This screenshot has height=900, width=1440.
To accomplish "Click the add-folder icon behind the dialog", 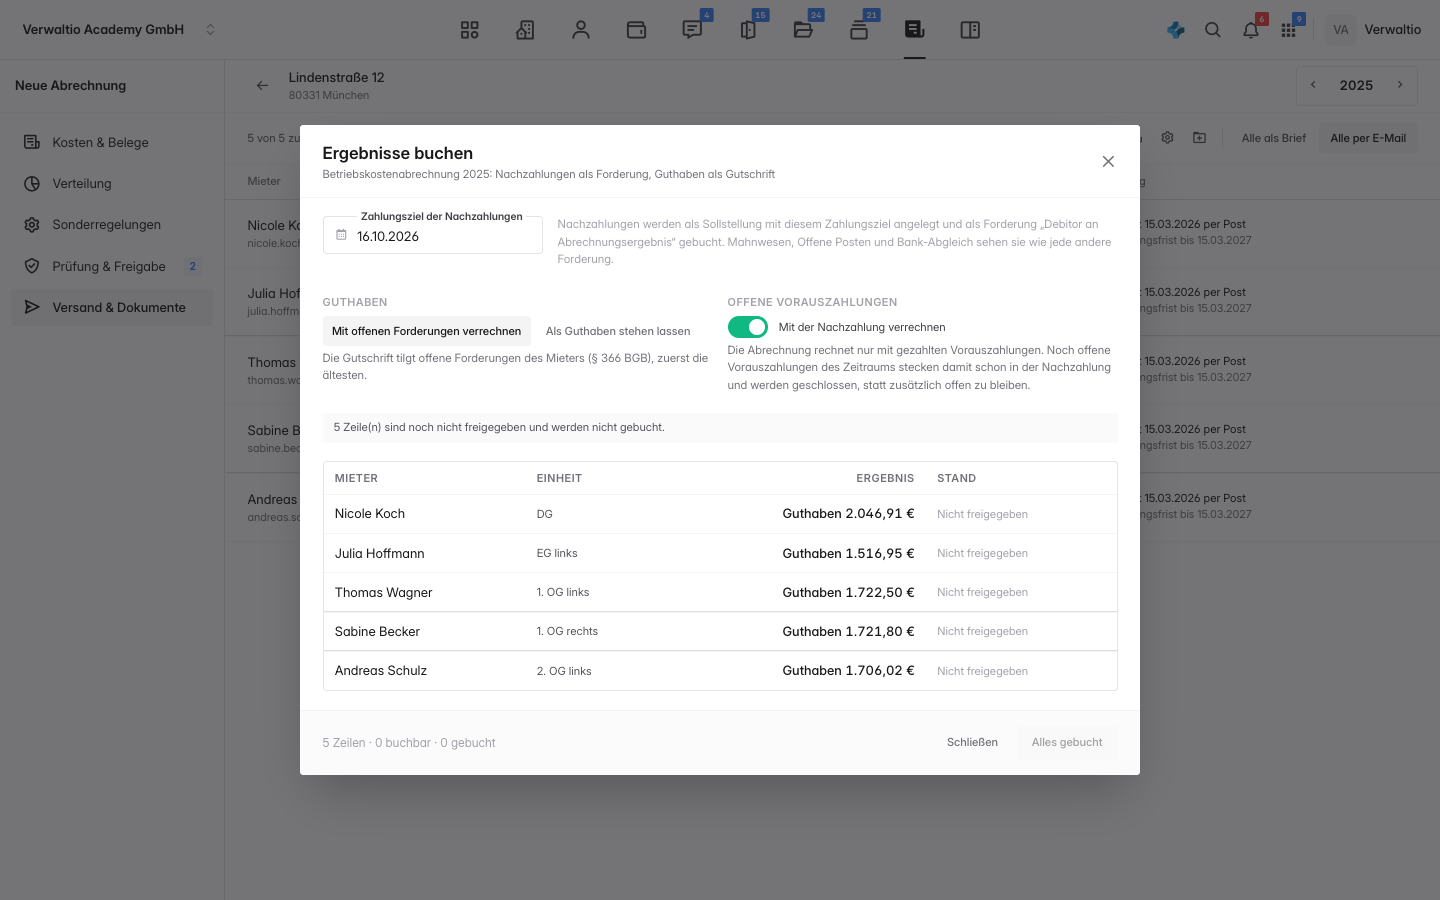I will [1199, 138].
